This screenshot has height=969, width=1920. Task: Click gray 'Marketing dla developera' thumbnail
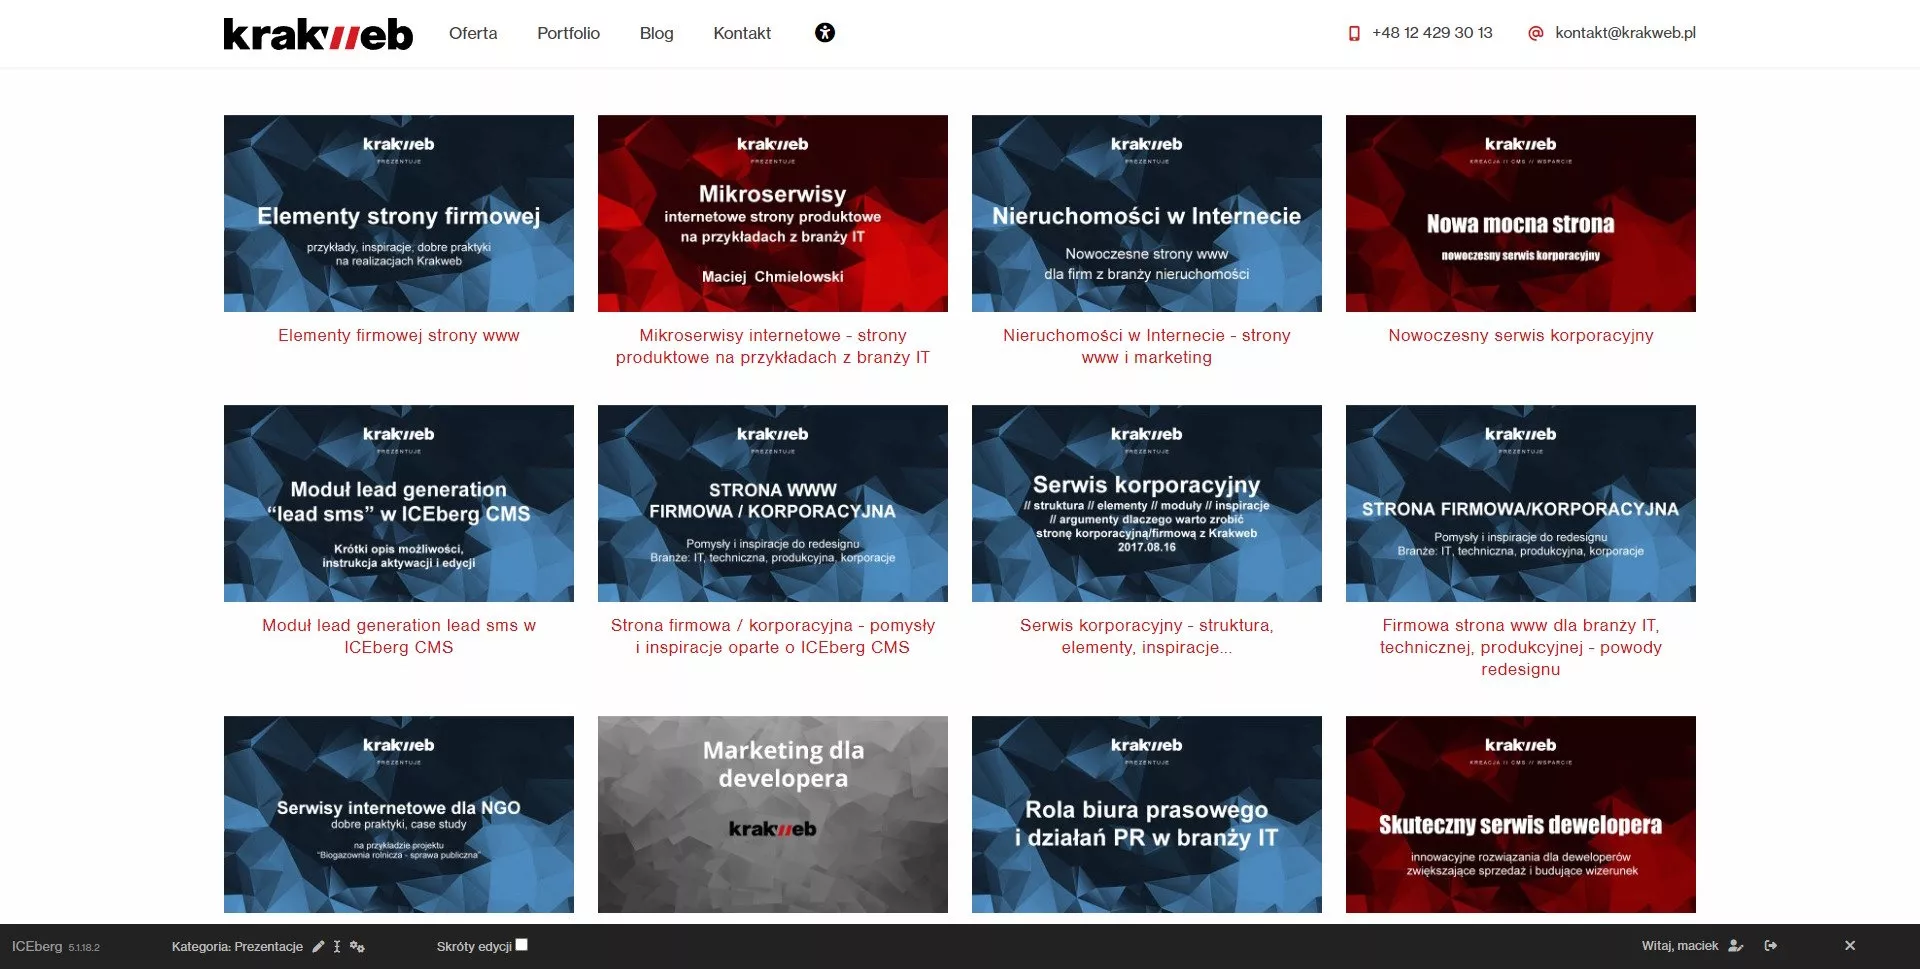tap(773, 814)
